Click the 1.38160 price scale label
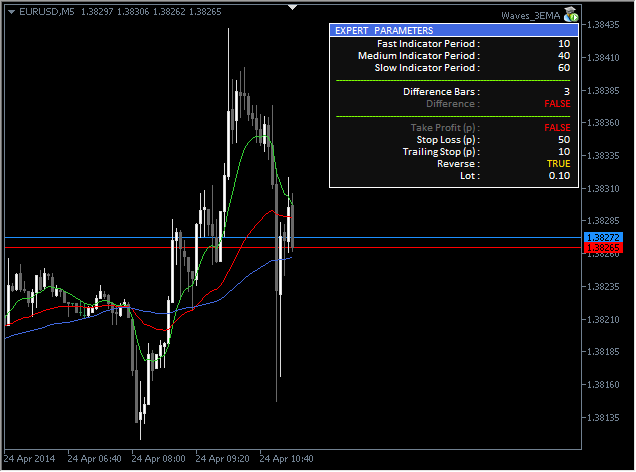636x472 pixels. point(603,384)
